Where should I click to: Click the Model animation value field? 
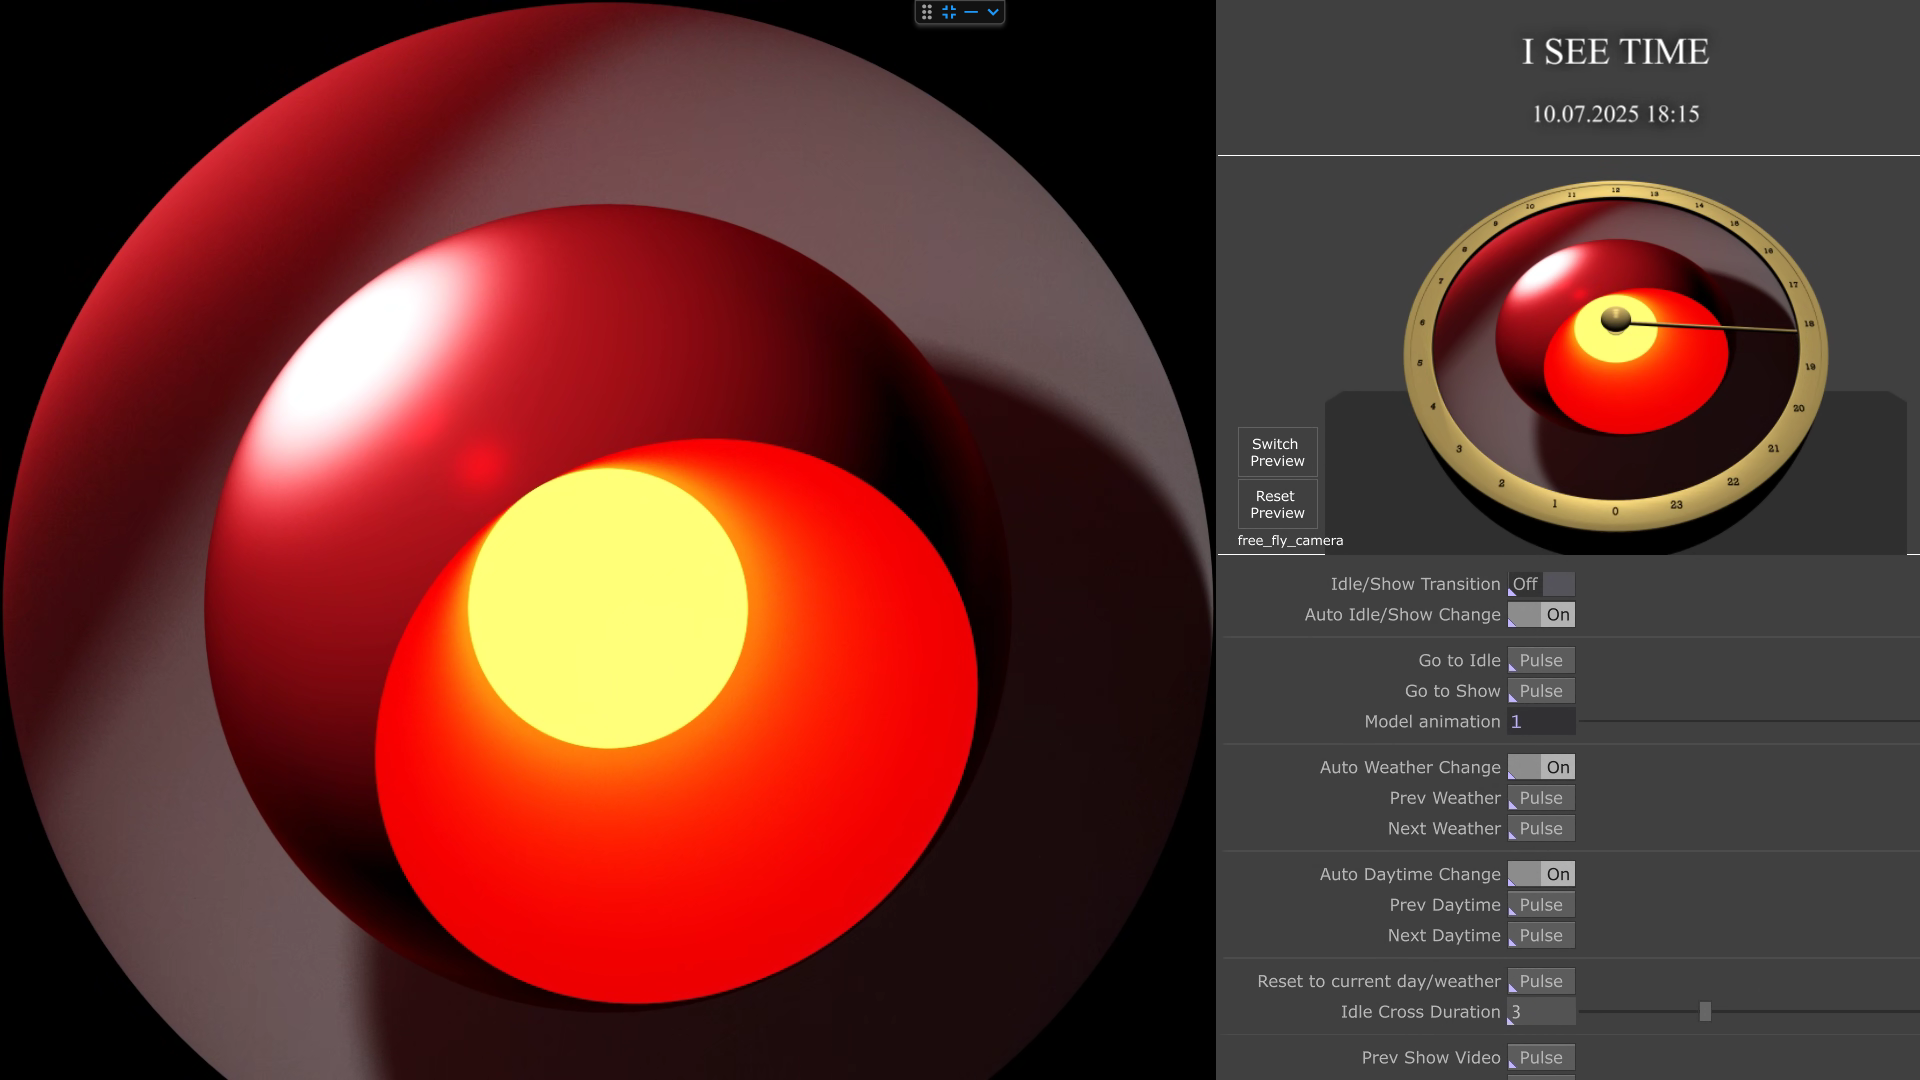1541,722
